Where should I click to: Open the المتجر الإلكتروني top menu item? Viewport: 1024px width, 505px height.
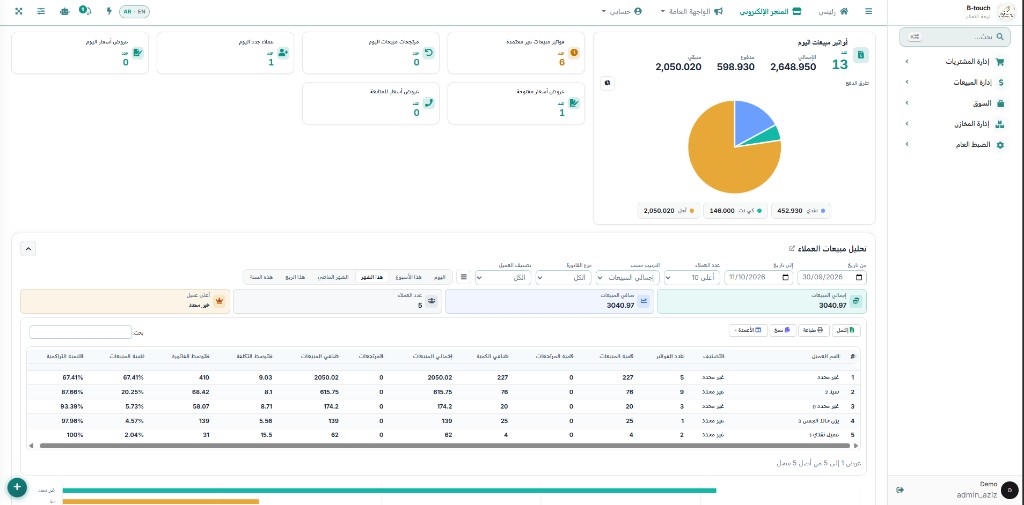coord(775,11)
